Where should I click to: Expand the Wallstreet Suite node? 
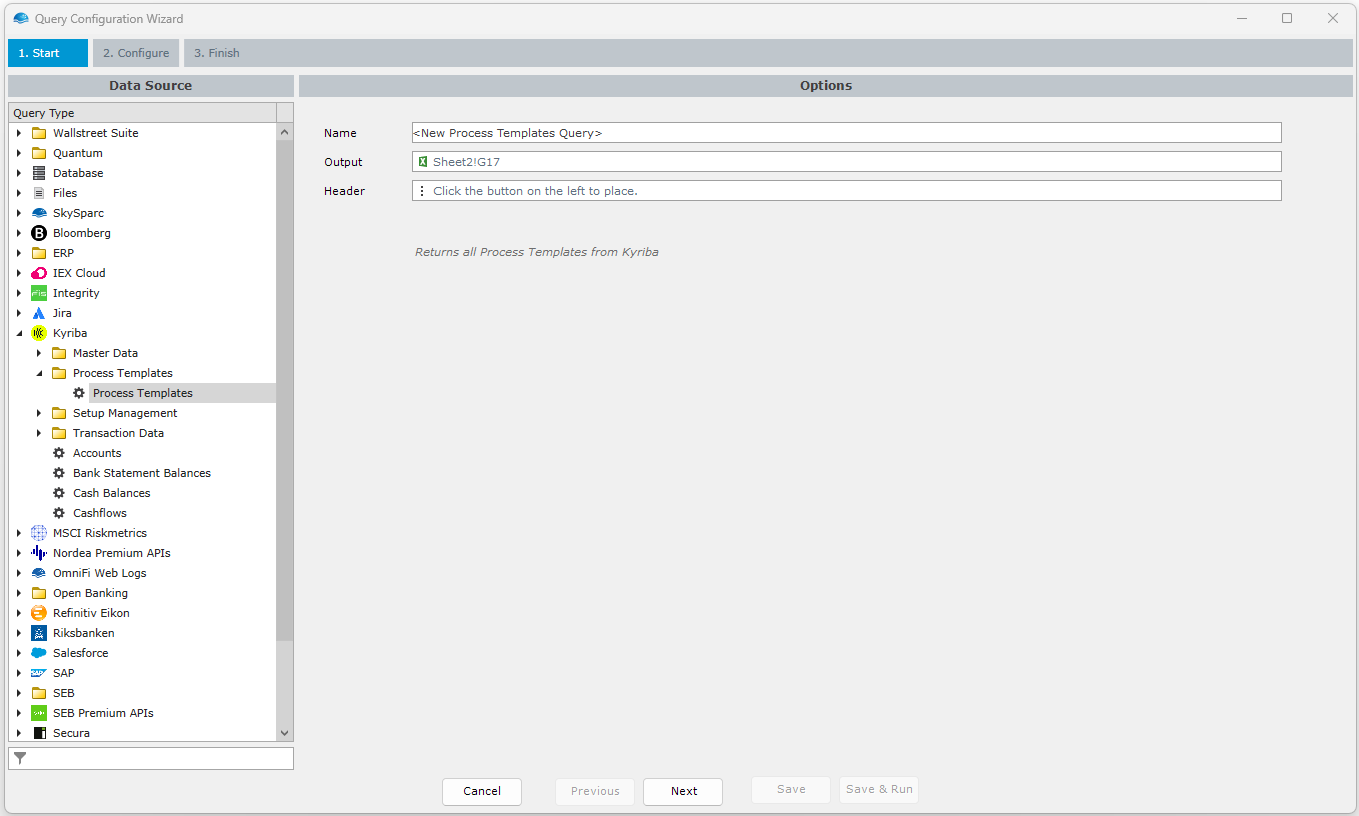[19, 133]
